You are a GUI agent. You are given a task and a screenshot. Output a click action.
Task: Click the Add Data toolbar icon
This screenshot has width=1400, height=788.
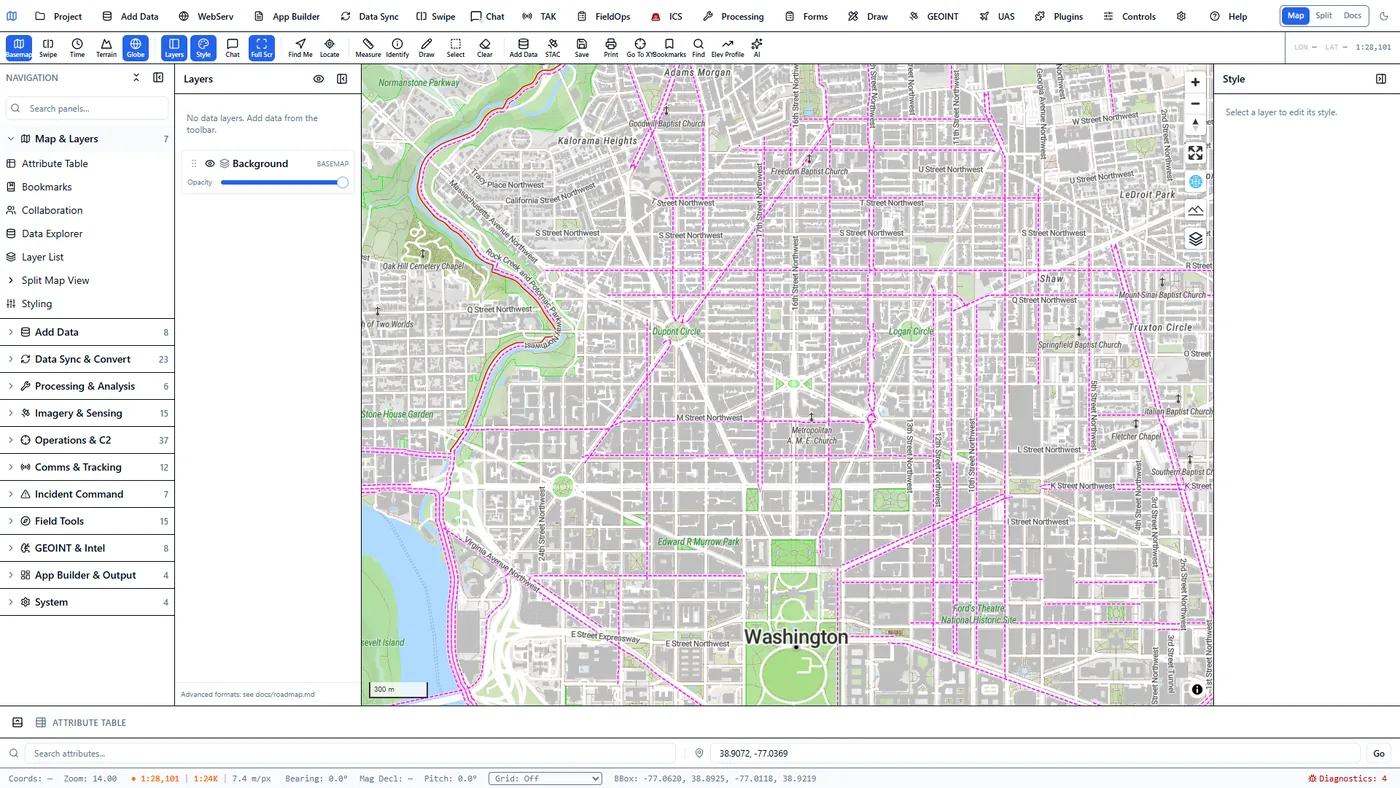pyautogui.click(x=523, y=48)
